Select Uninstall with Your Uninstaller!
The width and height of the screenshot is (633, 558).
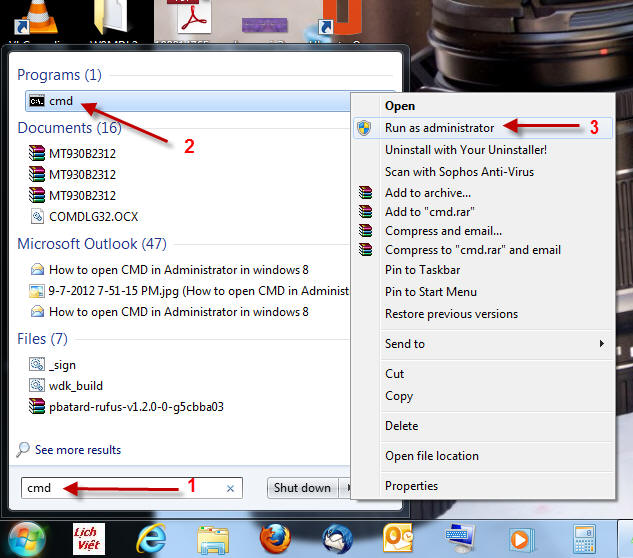[466, 150]
